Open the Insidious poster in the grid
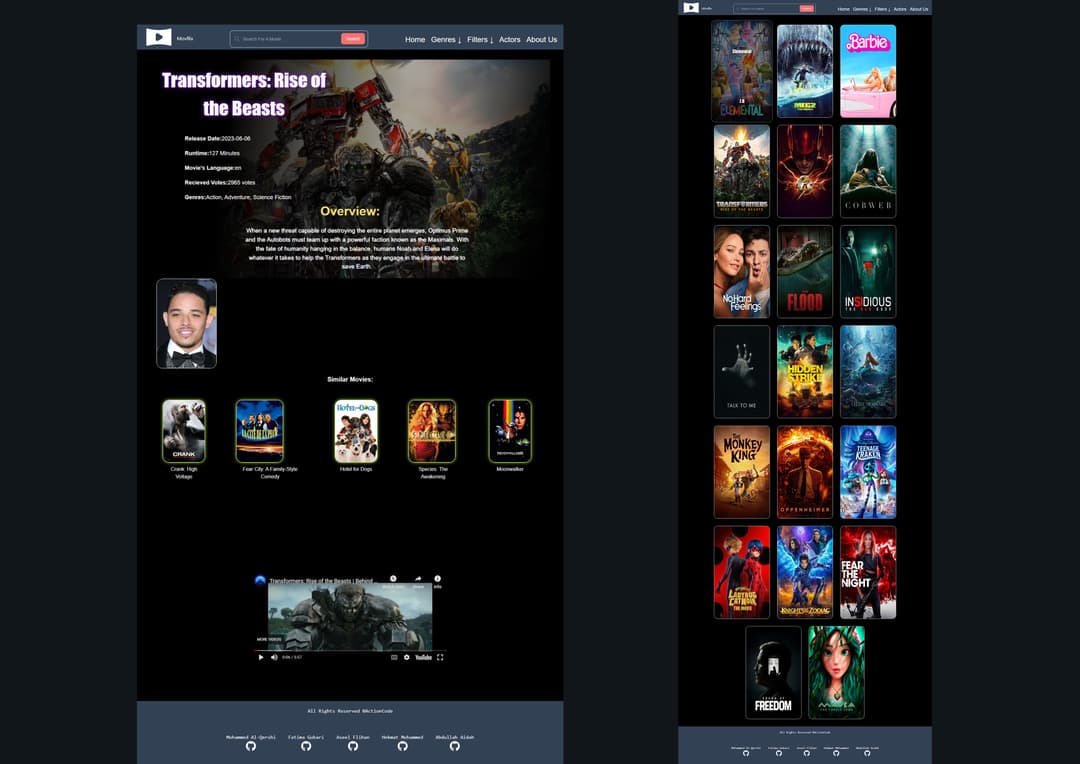Viewport: 1080px width, 764px height. coord(869,271)
